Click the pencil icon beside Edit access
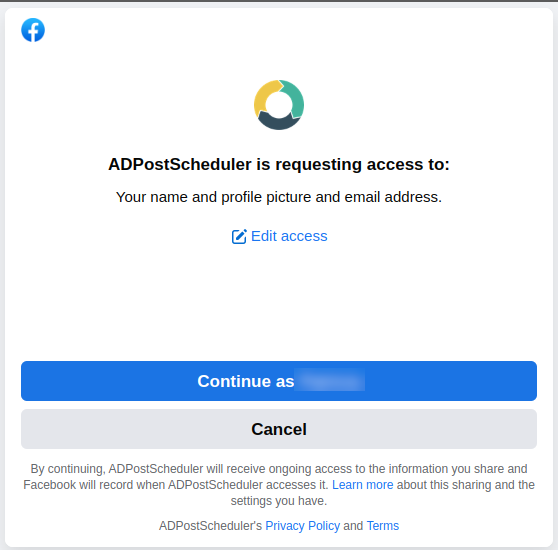Image resolution: width=558 pixels, height=550 pixels. (x=239, y=237)
